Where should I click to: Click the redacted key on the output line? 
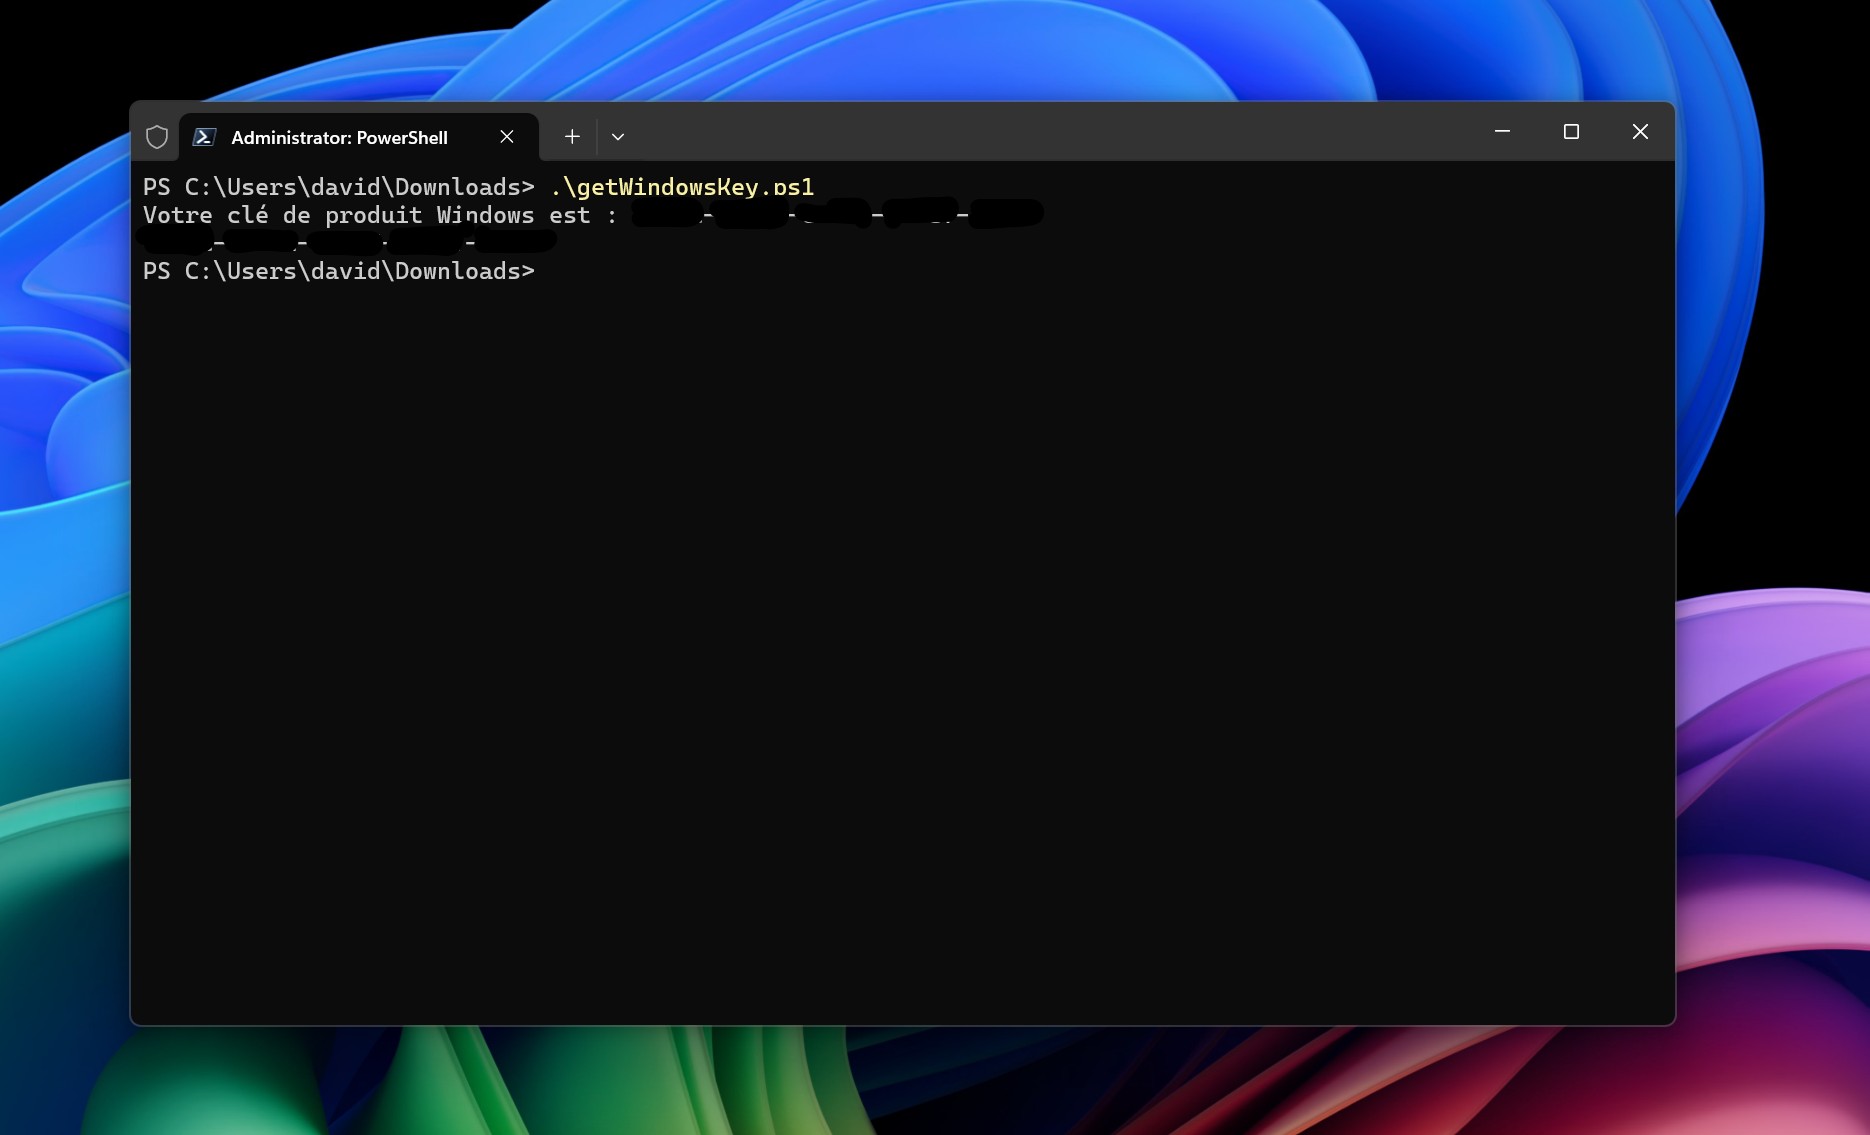coord(838,213)
